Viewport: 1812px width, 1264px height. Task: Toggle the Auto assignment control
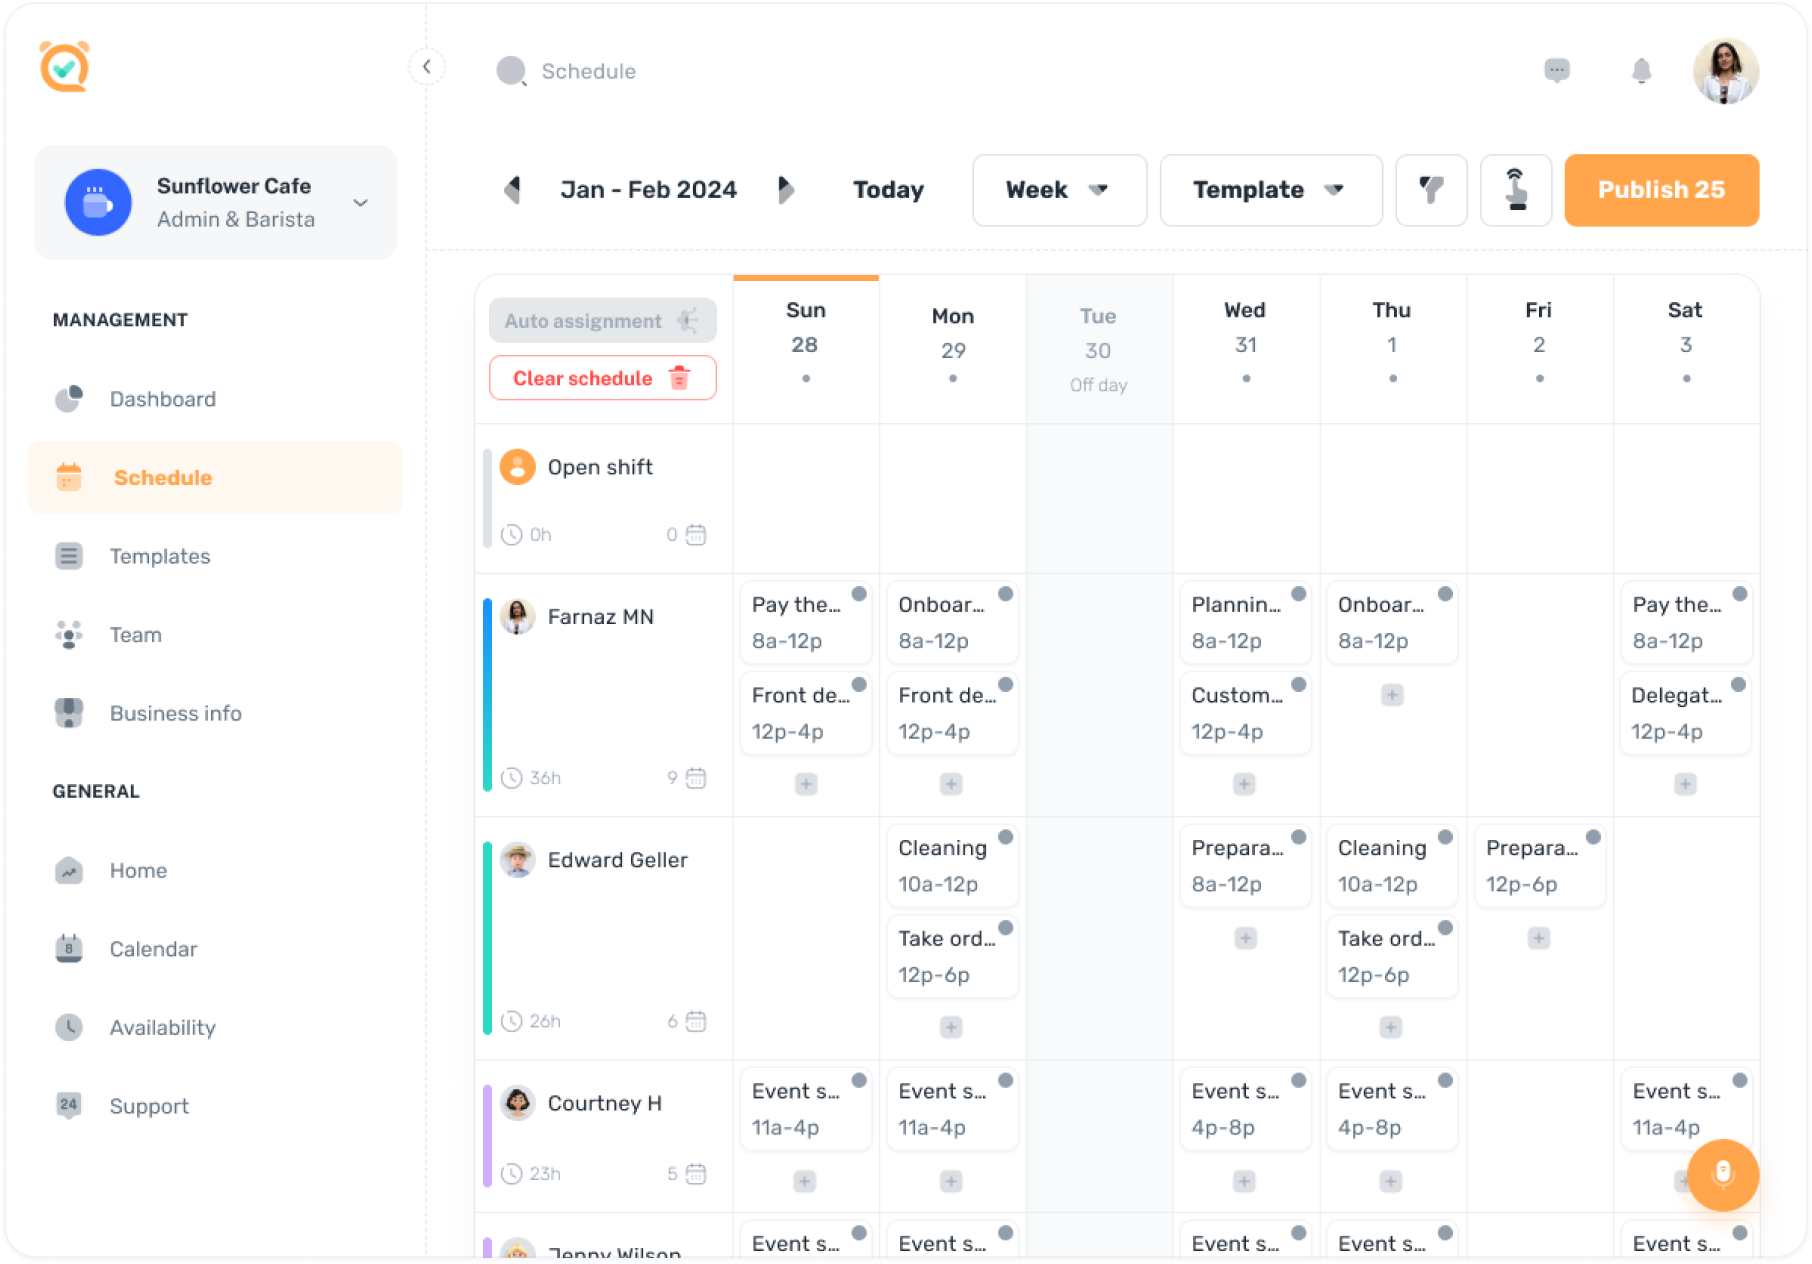point(601,320)
